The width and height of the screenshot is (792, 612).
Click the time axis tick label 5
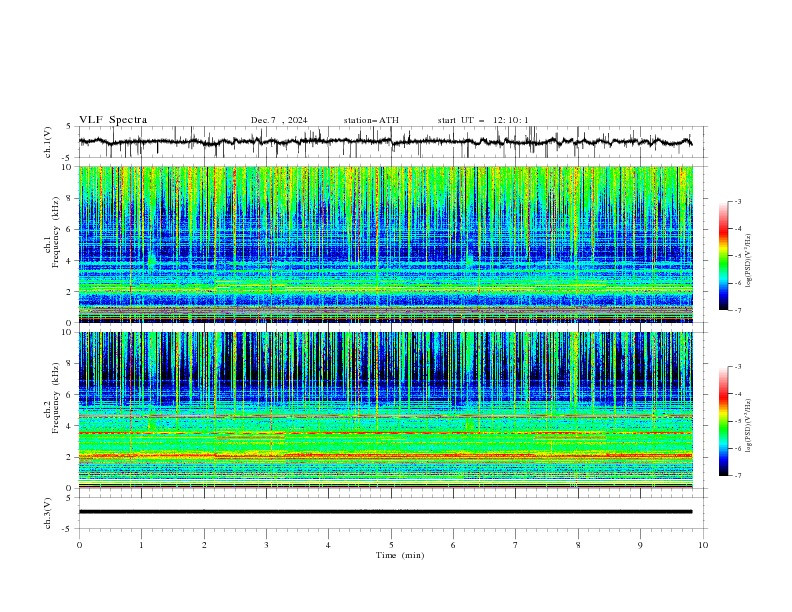[x=391, y=545]
